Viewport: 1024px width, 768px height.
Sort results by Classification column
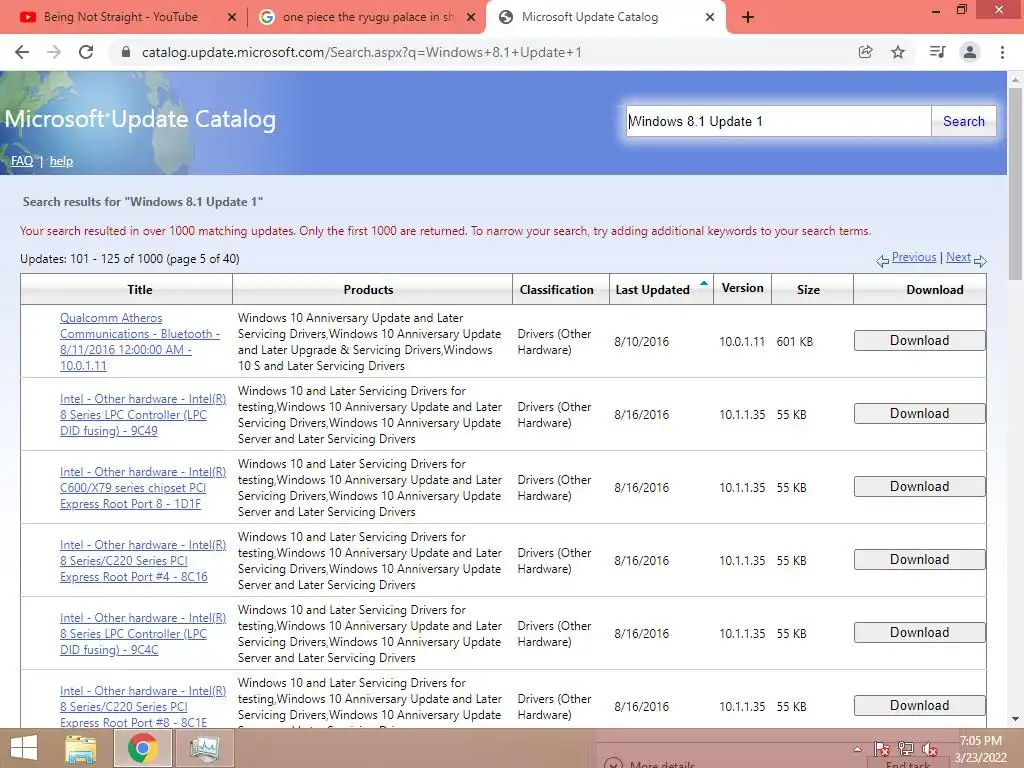coord(556,290)
